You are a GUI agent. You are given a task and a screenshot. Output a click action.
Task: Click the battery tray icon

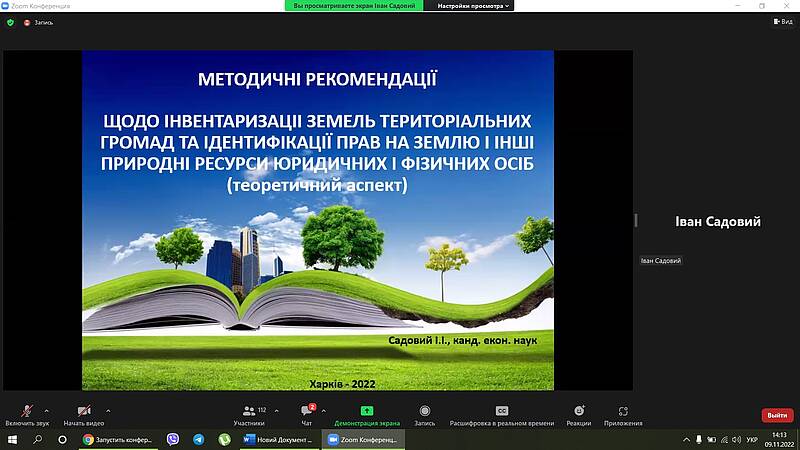tap(712, 440)
